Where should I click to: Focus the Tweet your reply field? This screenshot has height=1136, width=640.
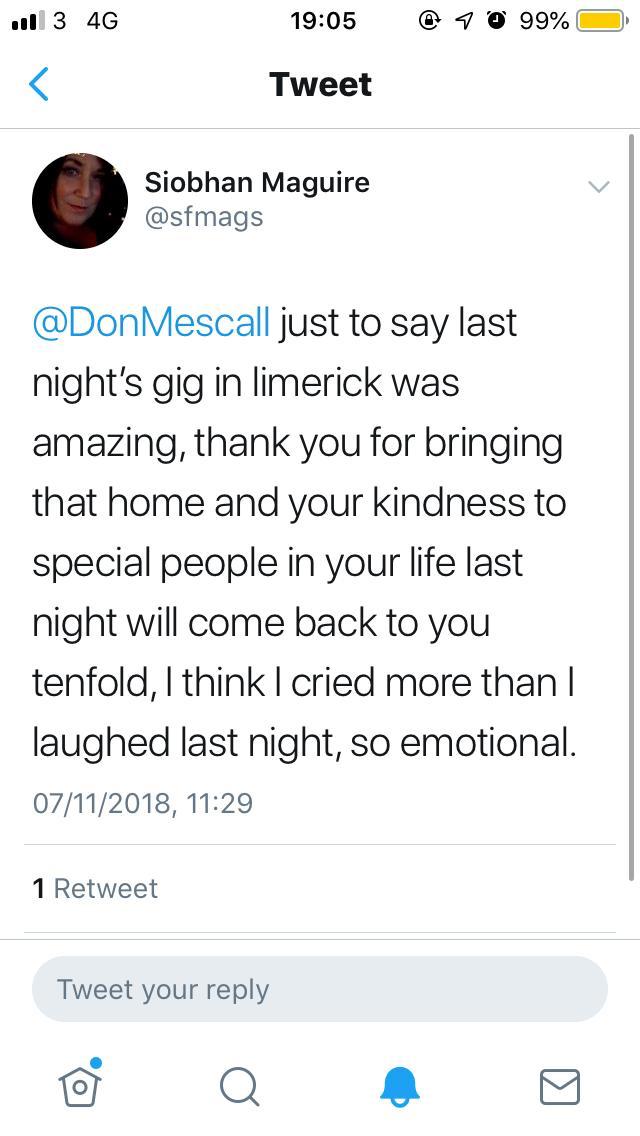320,989
